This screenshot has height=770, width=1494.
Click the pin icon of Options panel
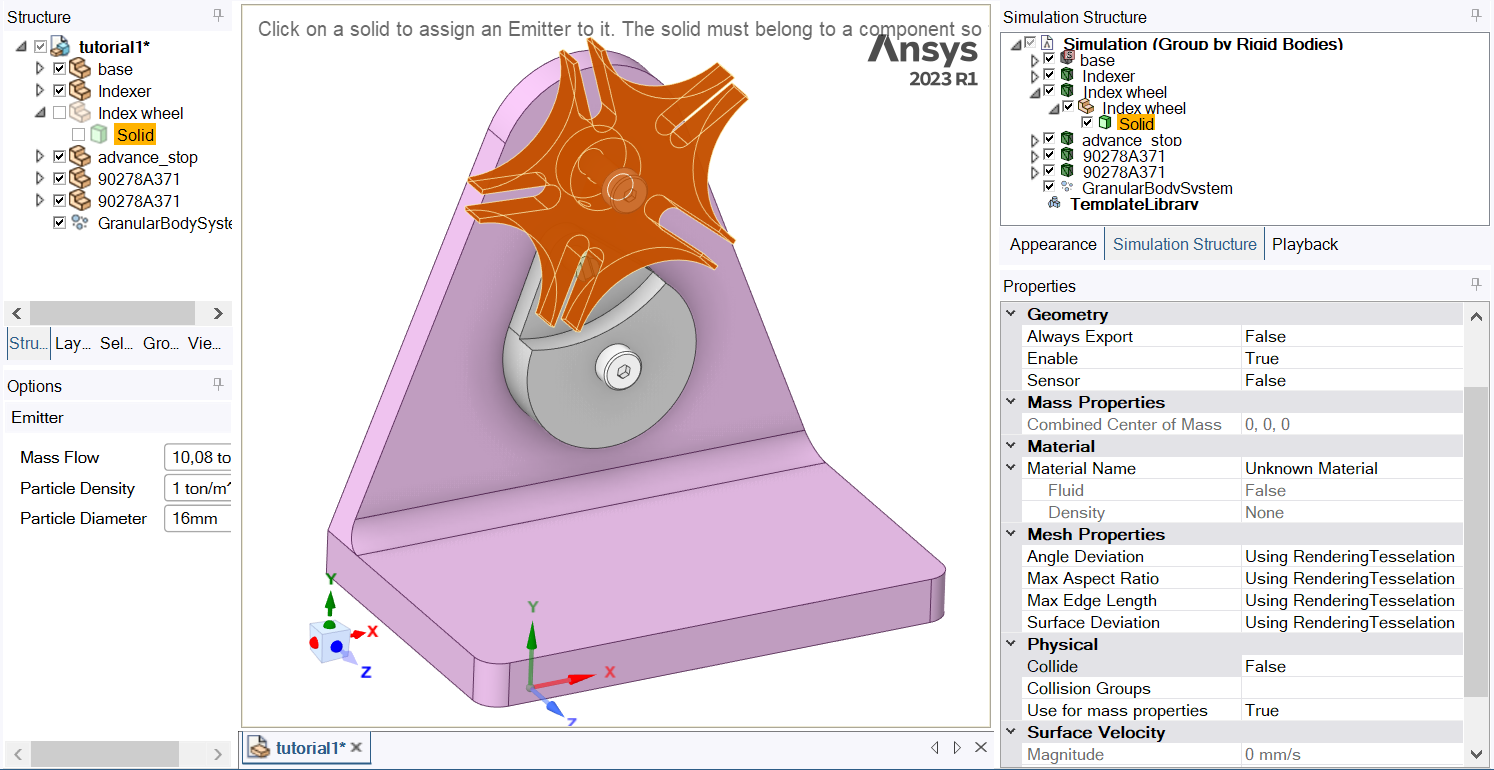218,385
